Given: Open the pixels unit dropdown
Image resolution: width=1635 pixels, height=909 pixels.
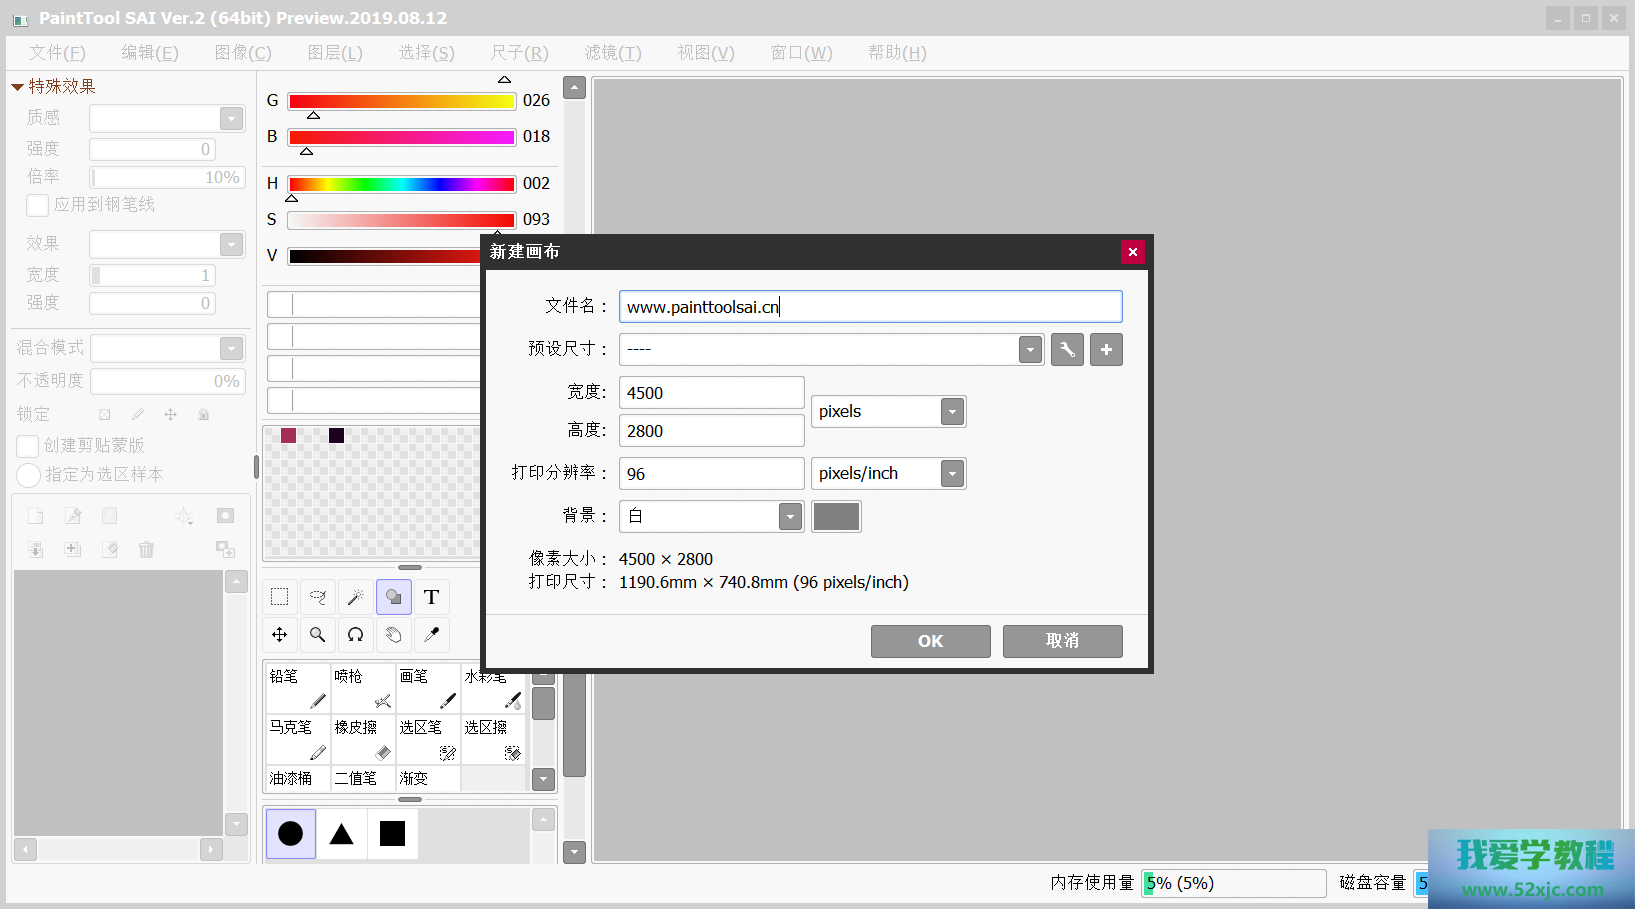Looking at the screenshot, I should 952,412.
